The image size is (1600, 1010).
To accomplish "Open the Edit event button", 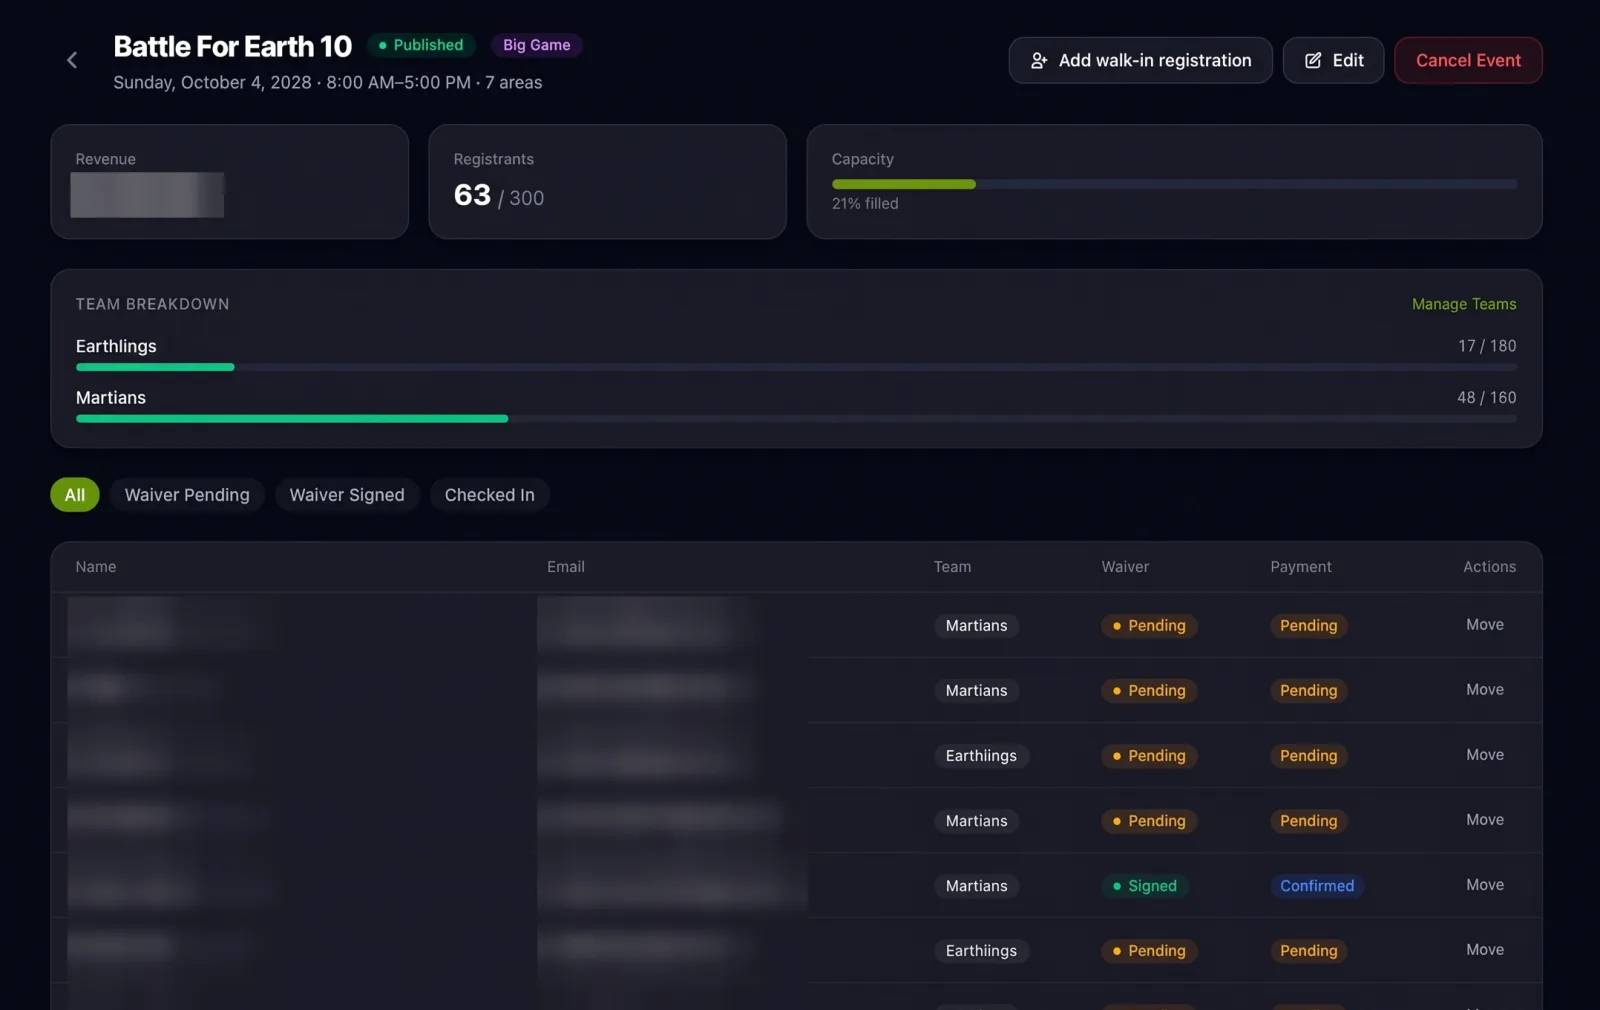I will tap(1333, 60).
